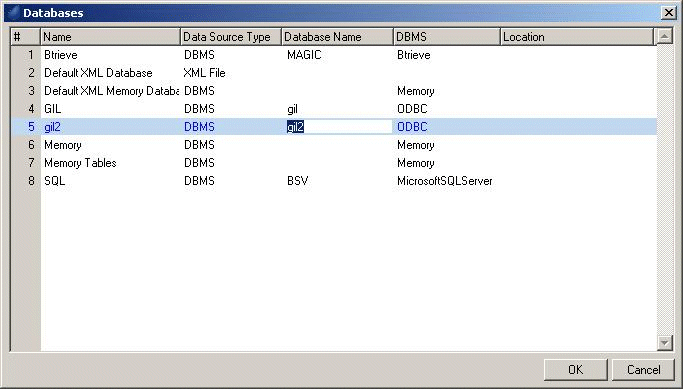Click the Database Name column header
Screen dimensions: 683x389
[338, 37]
